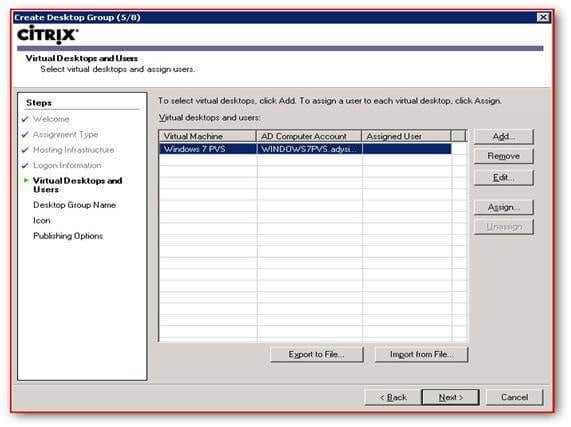This screenshot has height=427, width=571.
Task: Click the checkmark beside Assignment Type
Action: [x=25, y=135]
